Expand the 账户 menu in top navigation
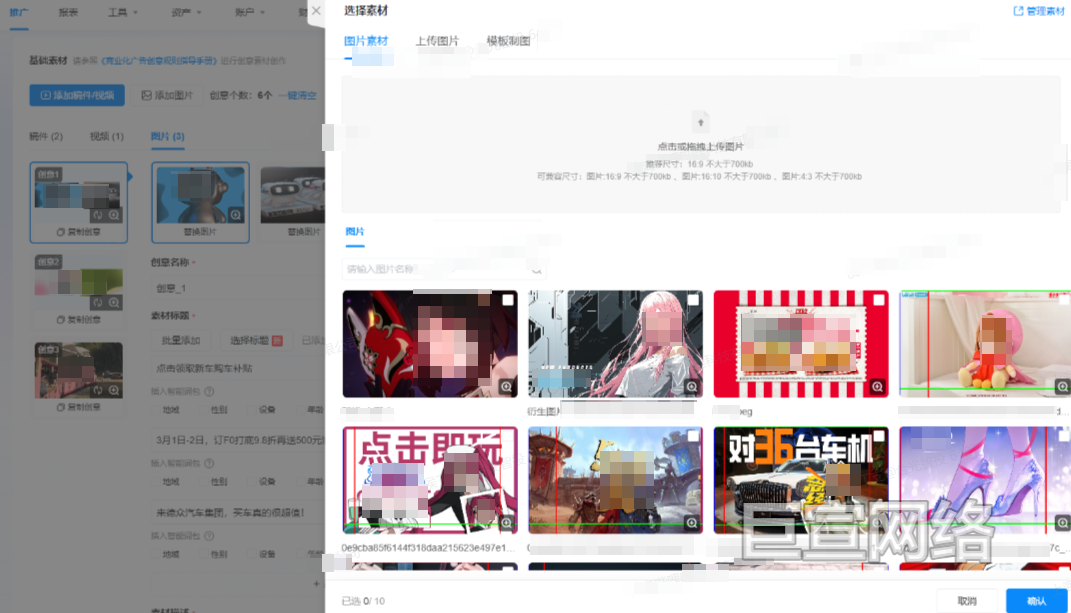The image size is (1071, 613). (x=249, y=12)
